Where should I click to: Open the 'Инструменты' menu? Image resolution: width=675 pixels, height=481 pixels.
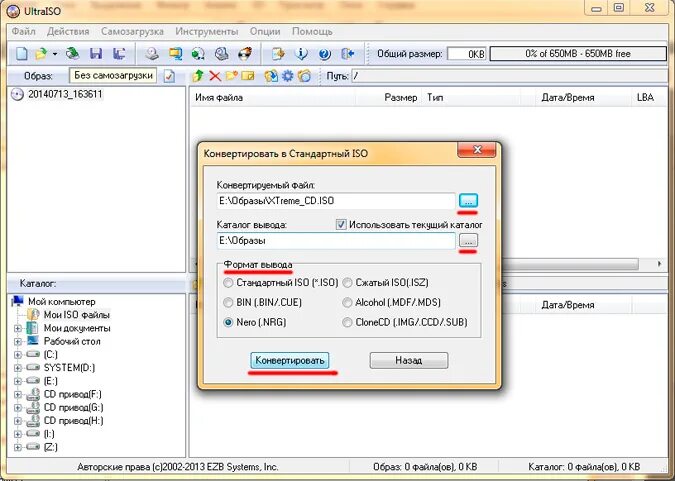[x=207, y=31]
